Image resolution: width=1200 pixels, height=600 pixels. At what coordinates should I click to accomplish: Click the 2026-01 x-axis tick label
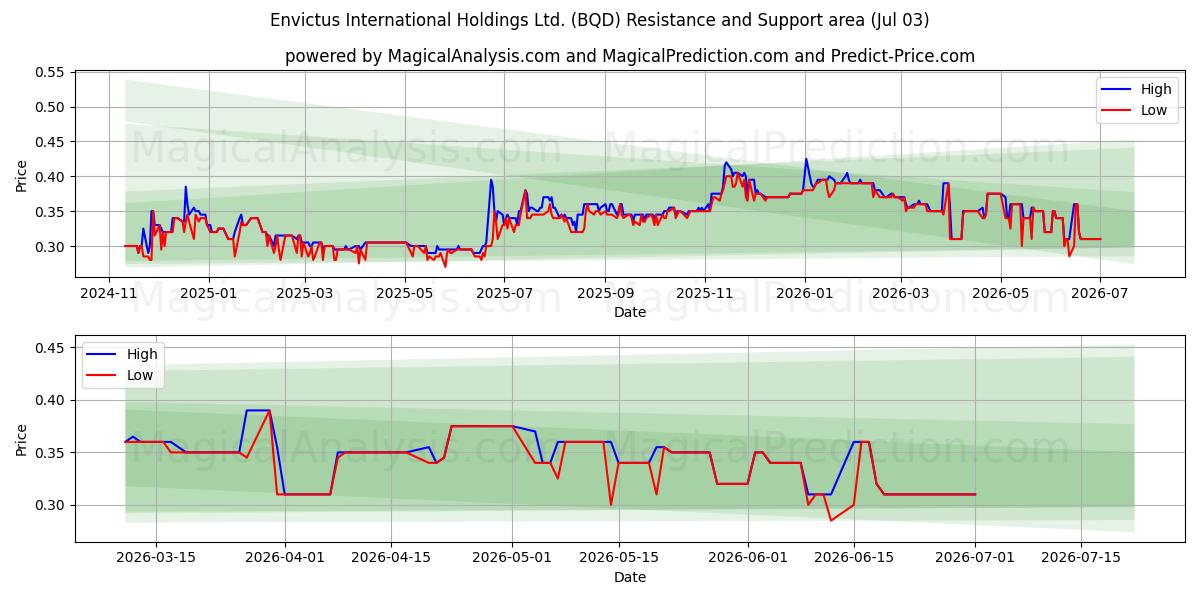(x=805, y=293)
